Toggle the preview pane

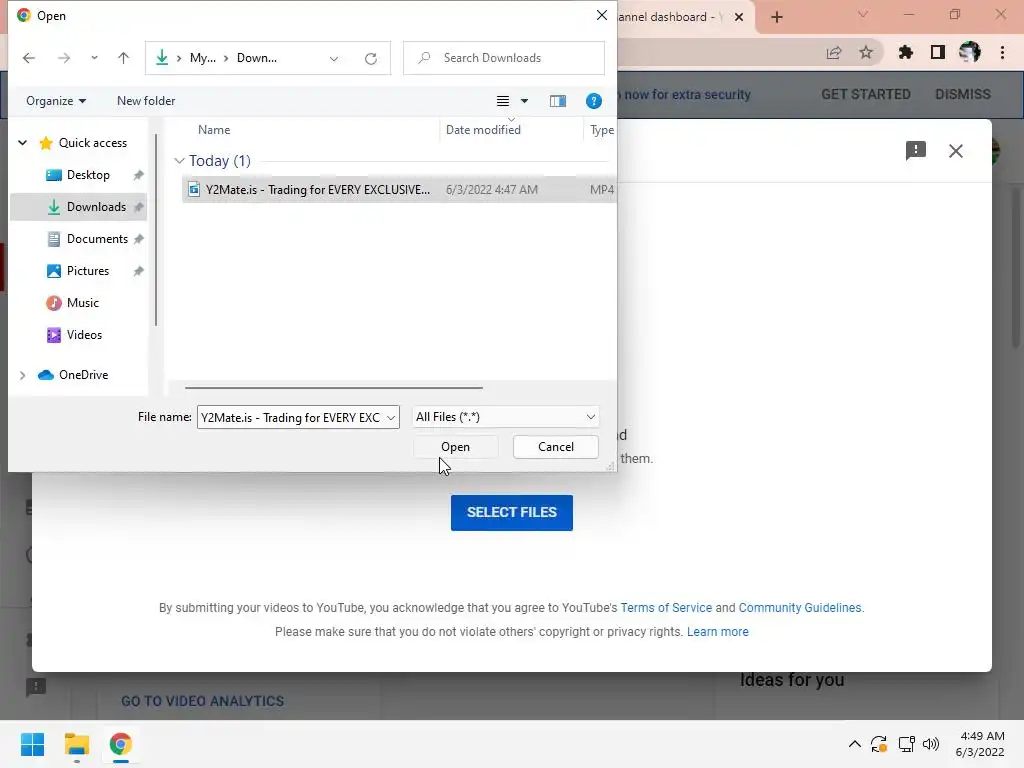pos(558,101)
